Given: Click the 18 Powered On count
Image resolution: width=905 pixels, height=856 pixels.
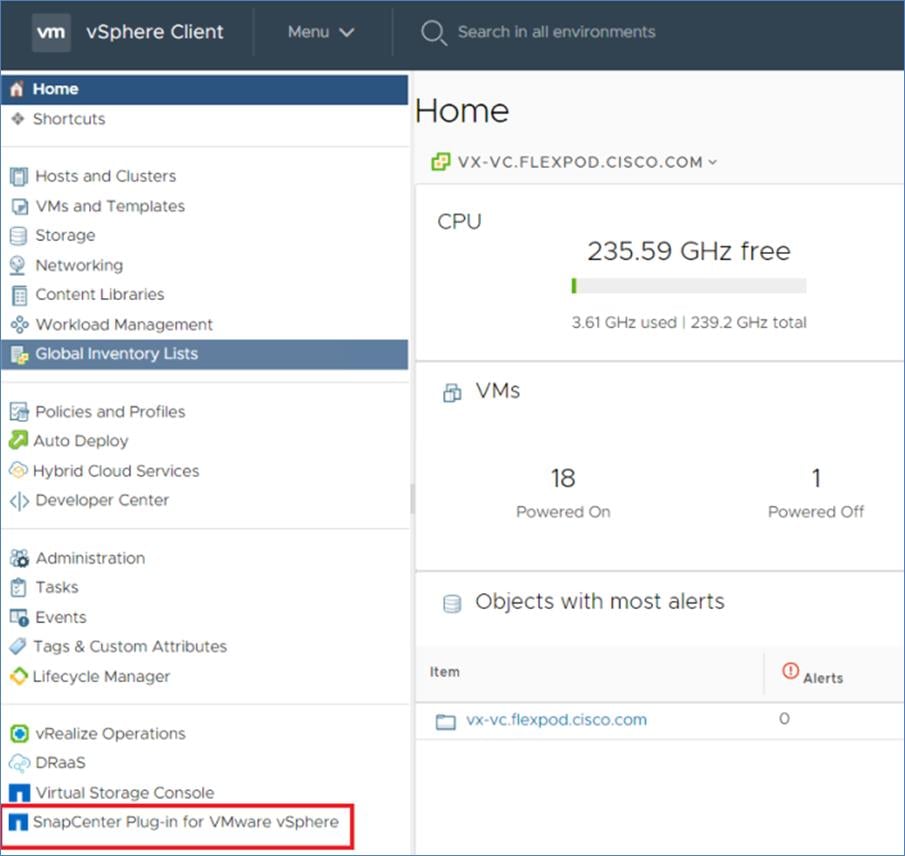Looking at the screenshot, I should [563, 479].
